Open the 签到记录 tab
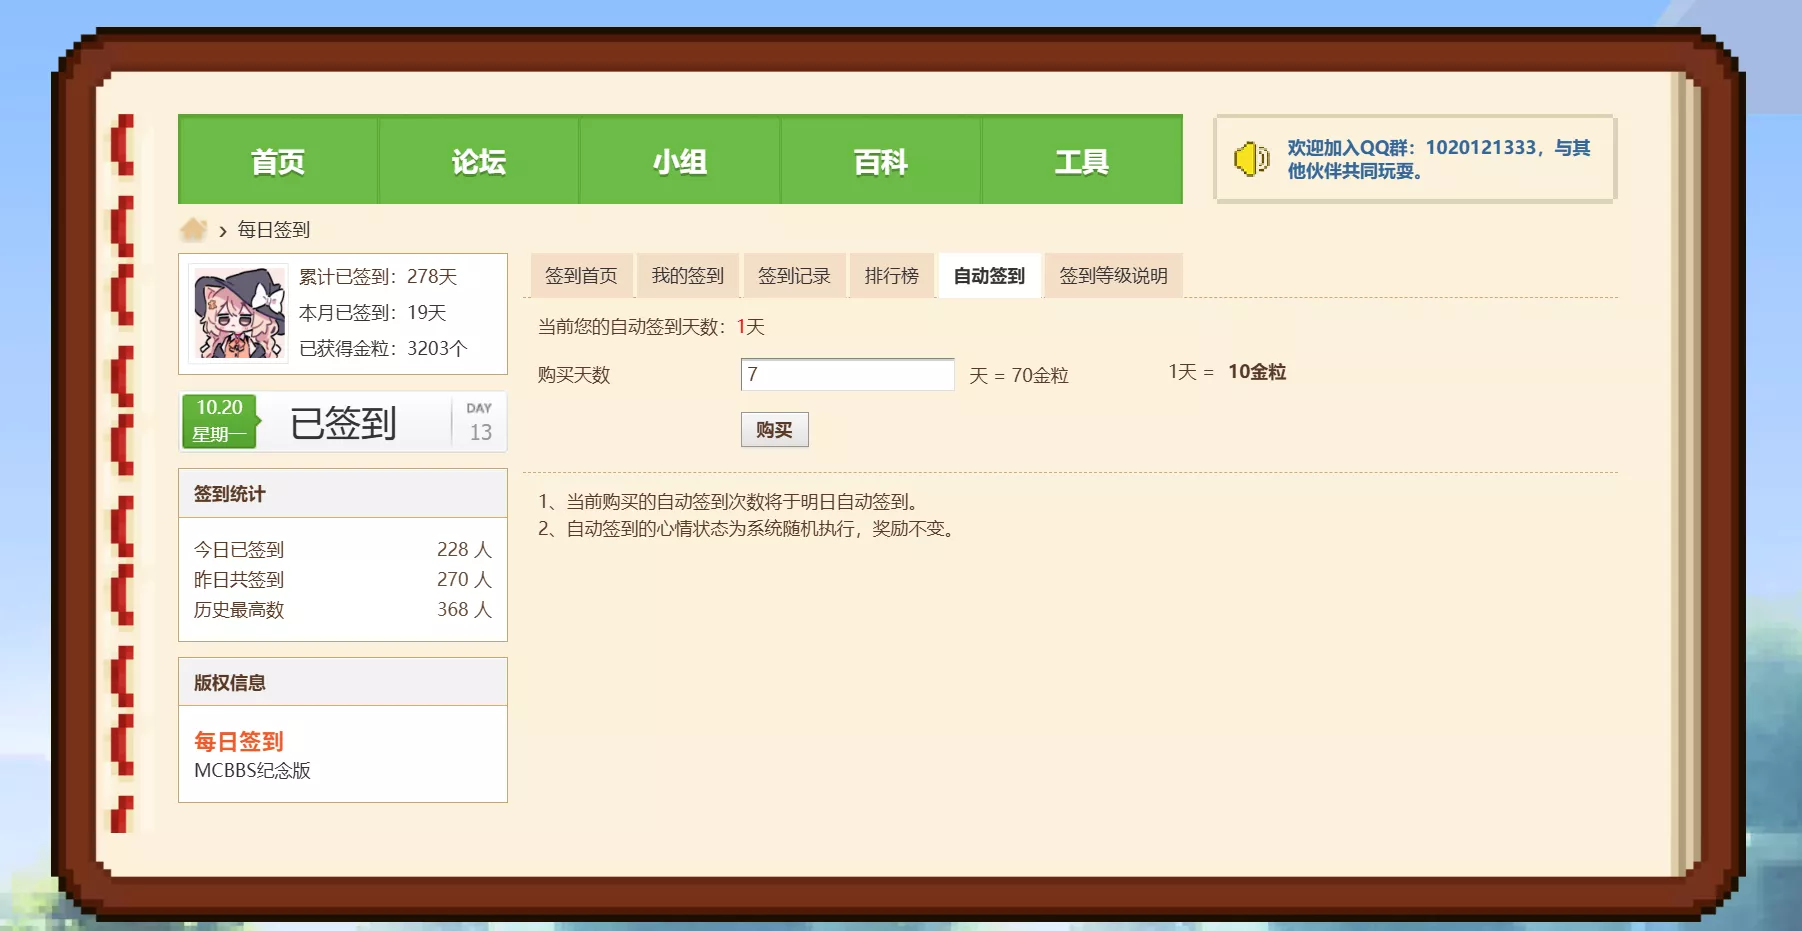The image size is (1802, 931). click(794, 276)
